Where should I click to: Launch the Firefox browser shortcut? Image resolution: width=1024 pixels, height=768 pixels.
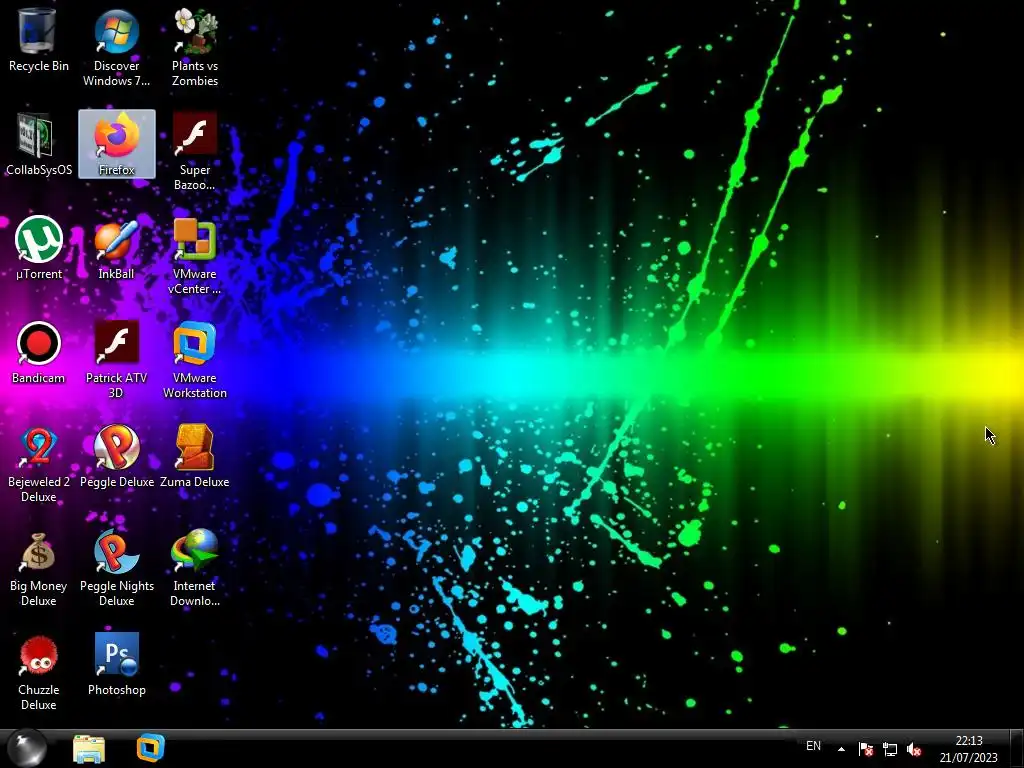point(116,144)
